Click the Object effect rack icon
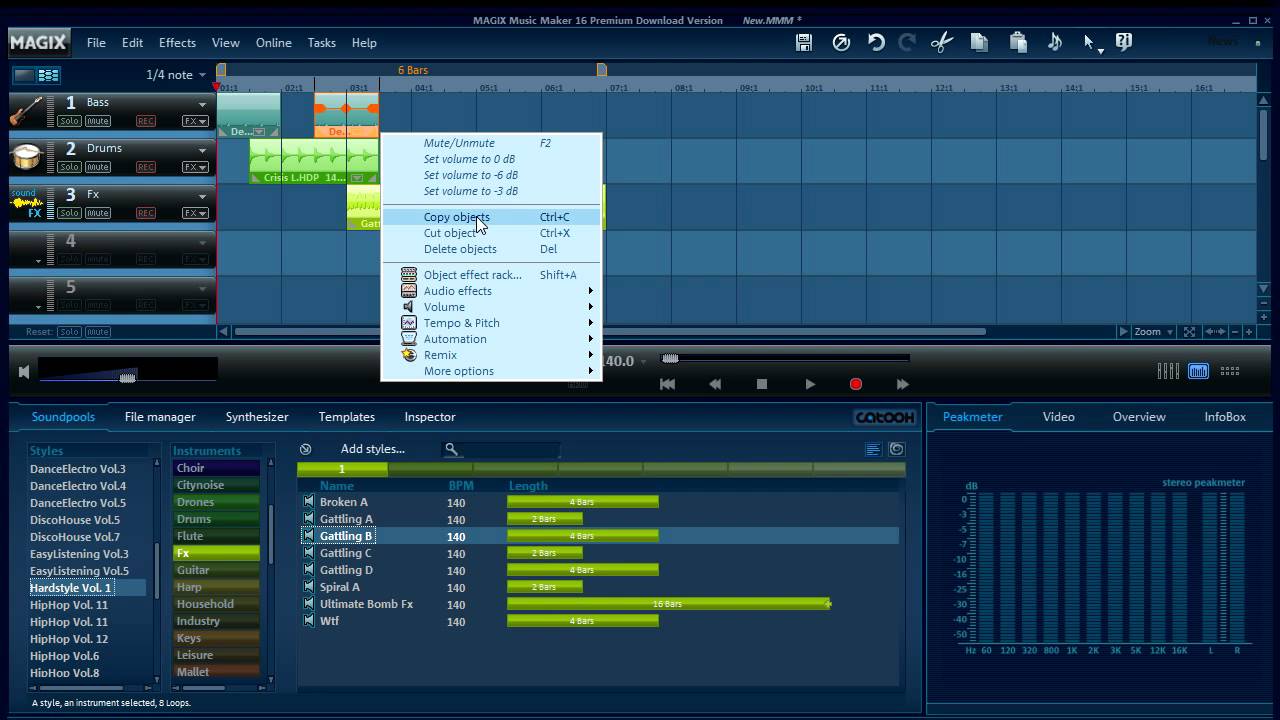 pos(409,275)
